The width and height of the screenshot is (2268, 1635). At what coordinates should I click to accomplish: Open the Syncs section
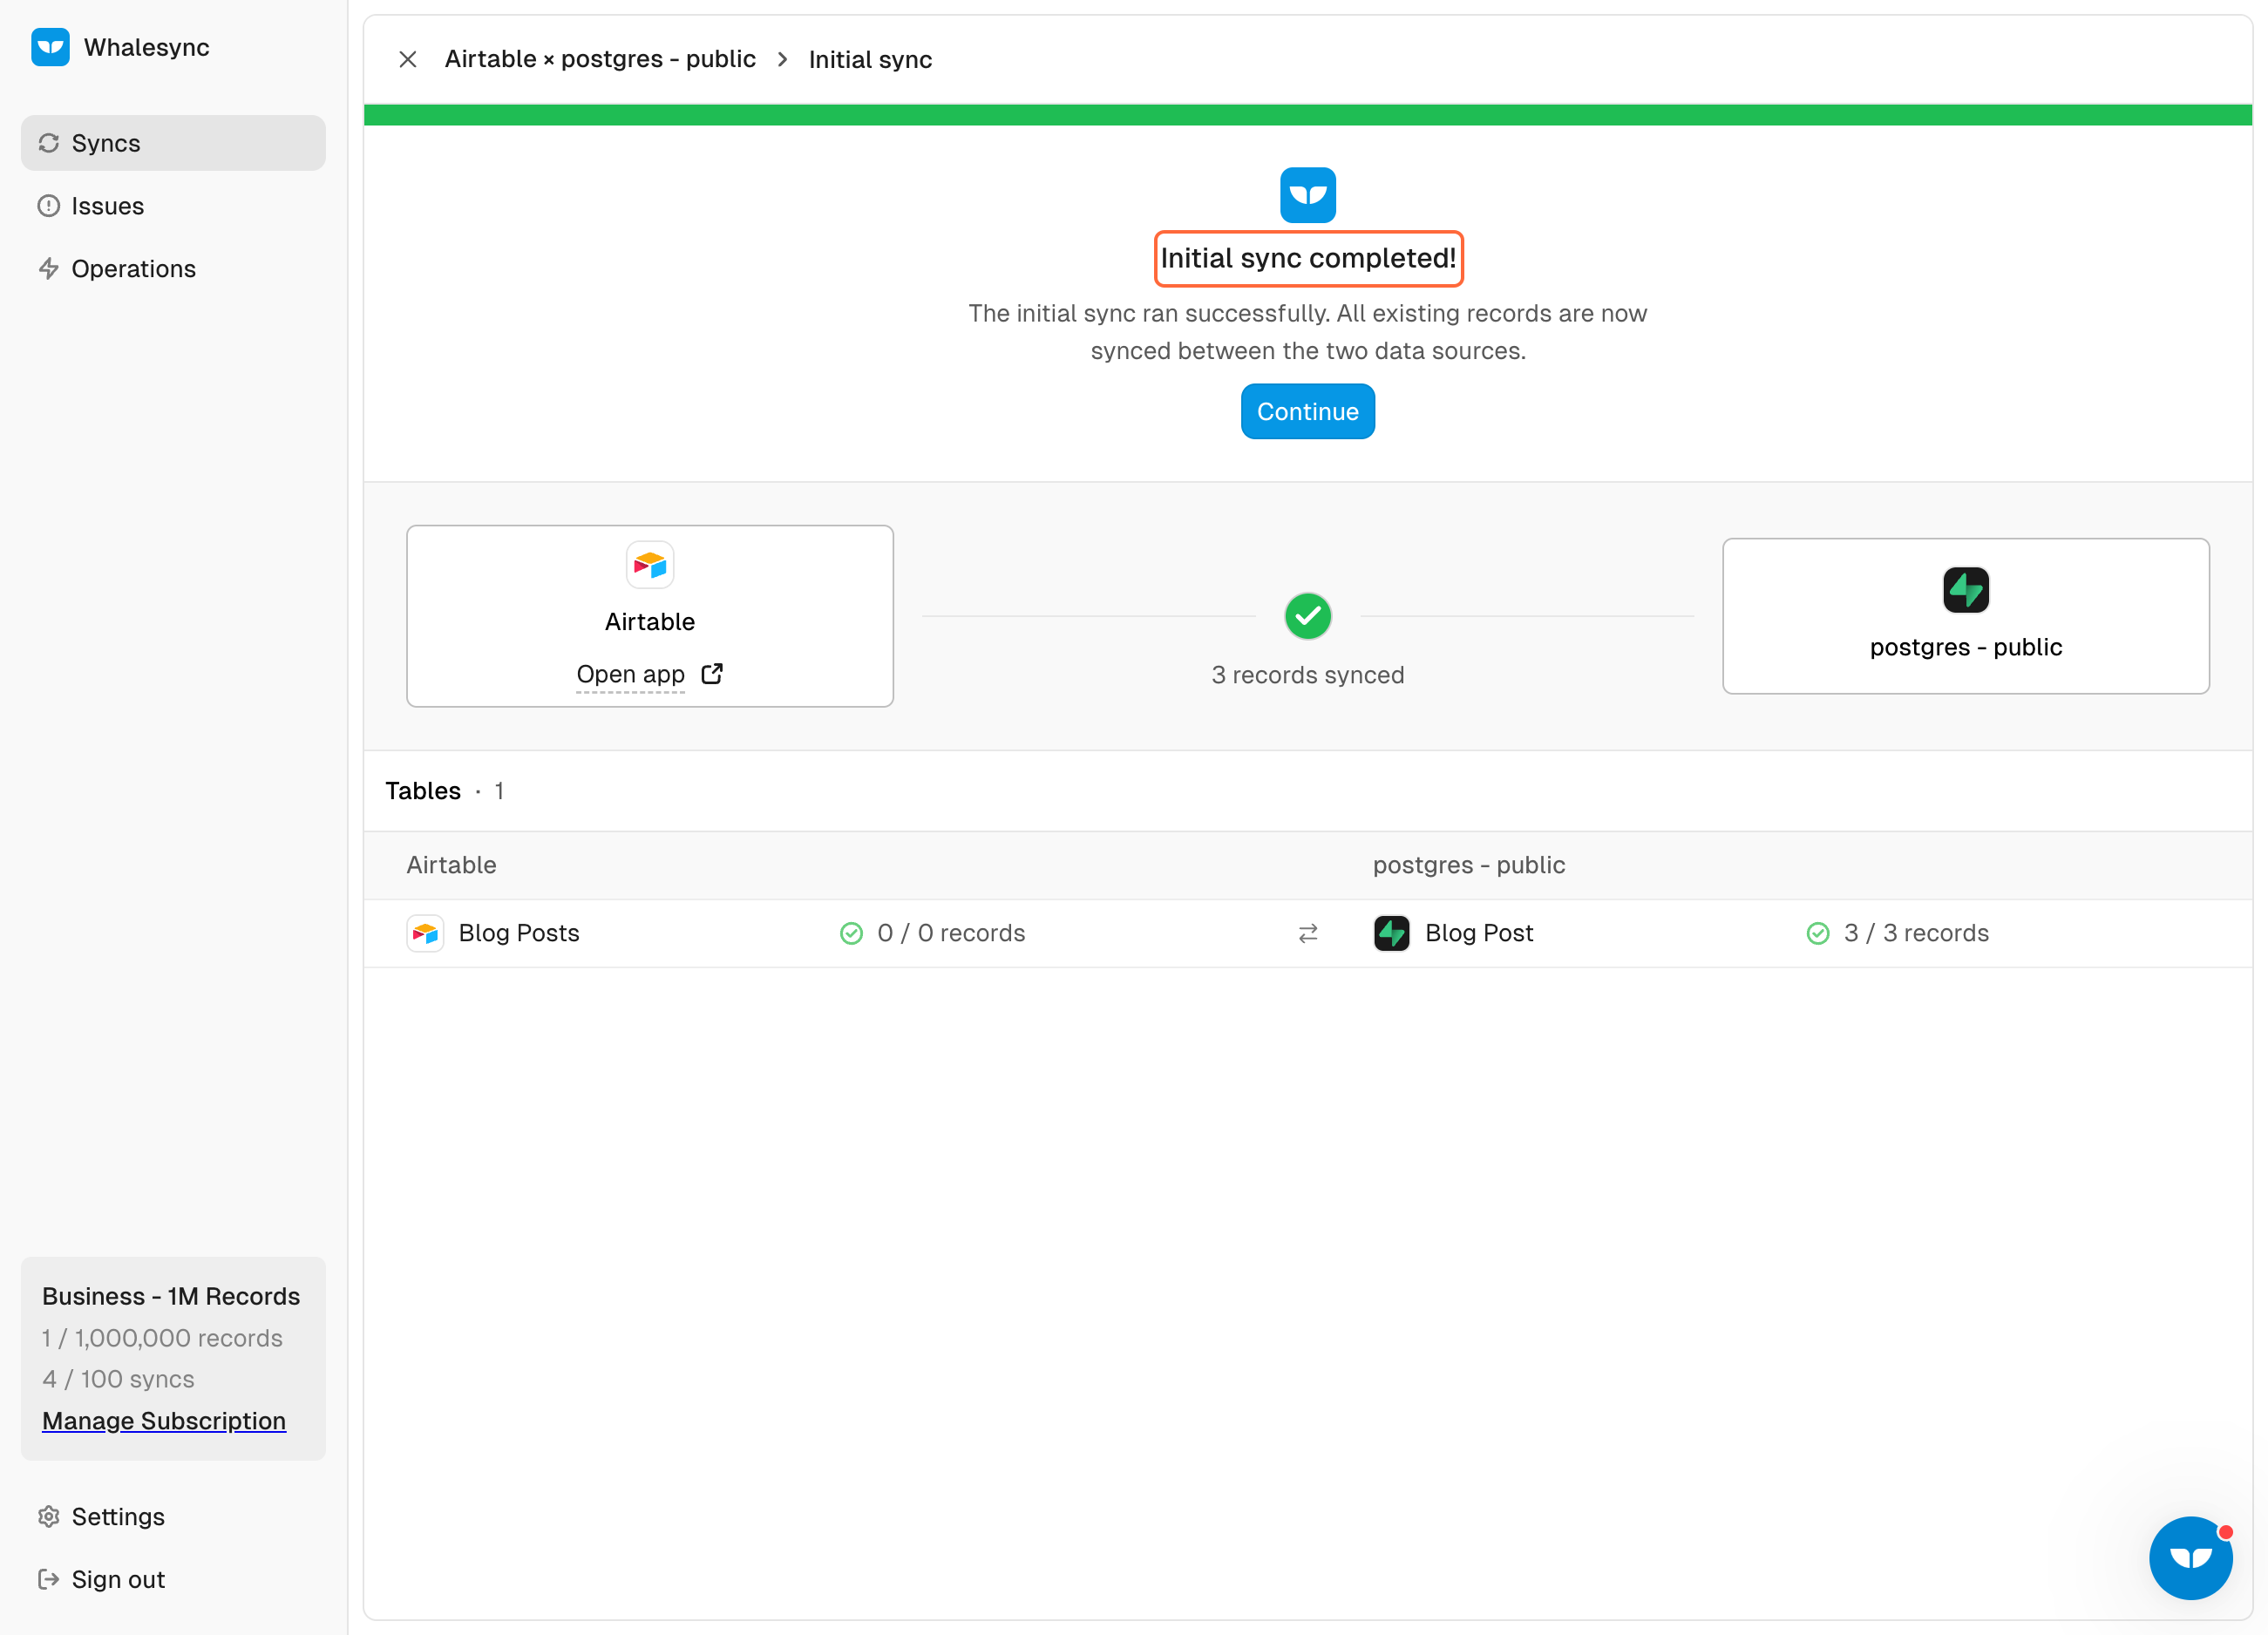click(x=173, y=143)
